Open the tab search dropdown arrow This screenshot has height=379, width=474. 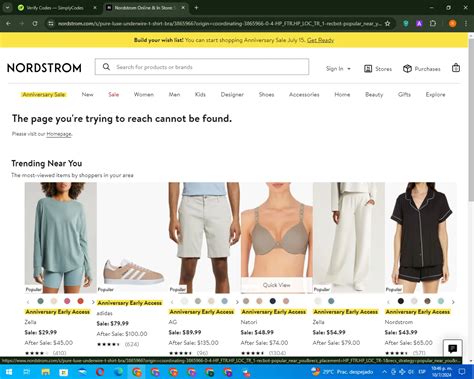7,7
